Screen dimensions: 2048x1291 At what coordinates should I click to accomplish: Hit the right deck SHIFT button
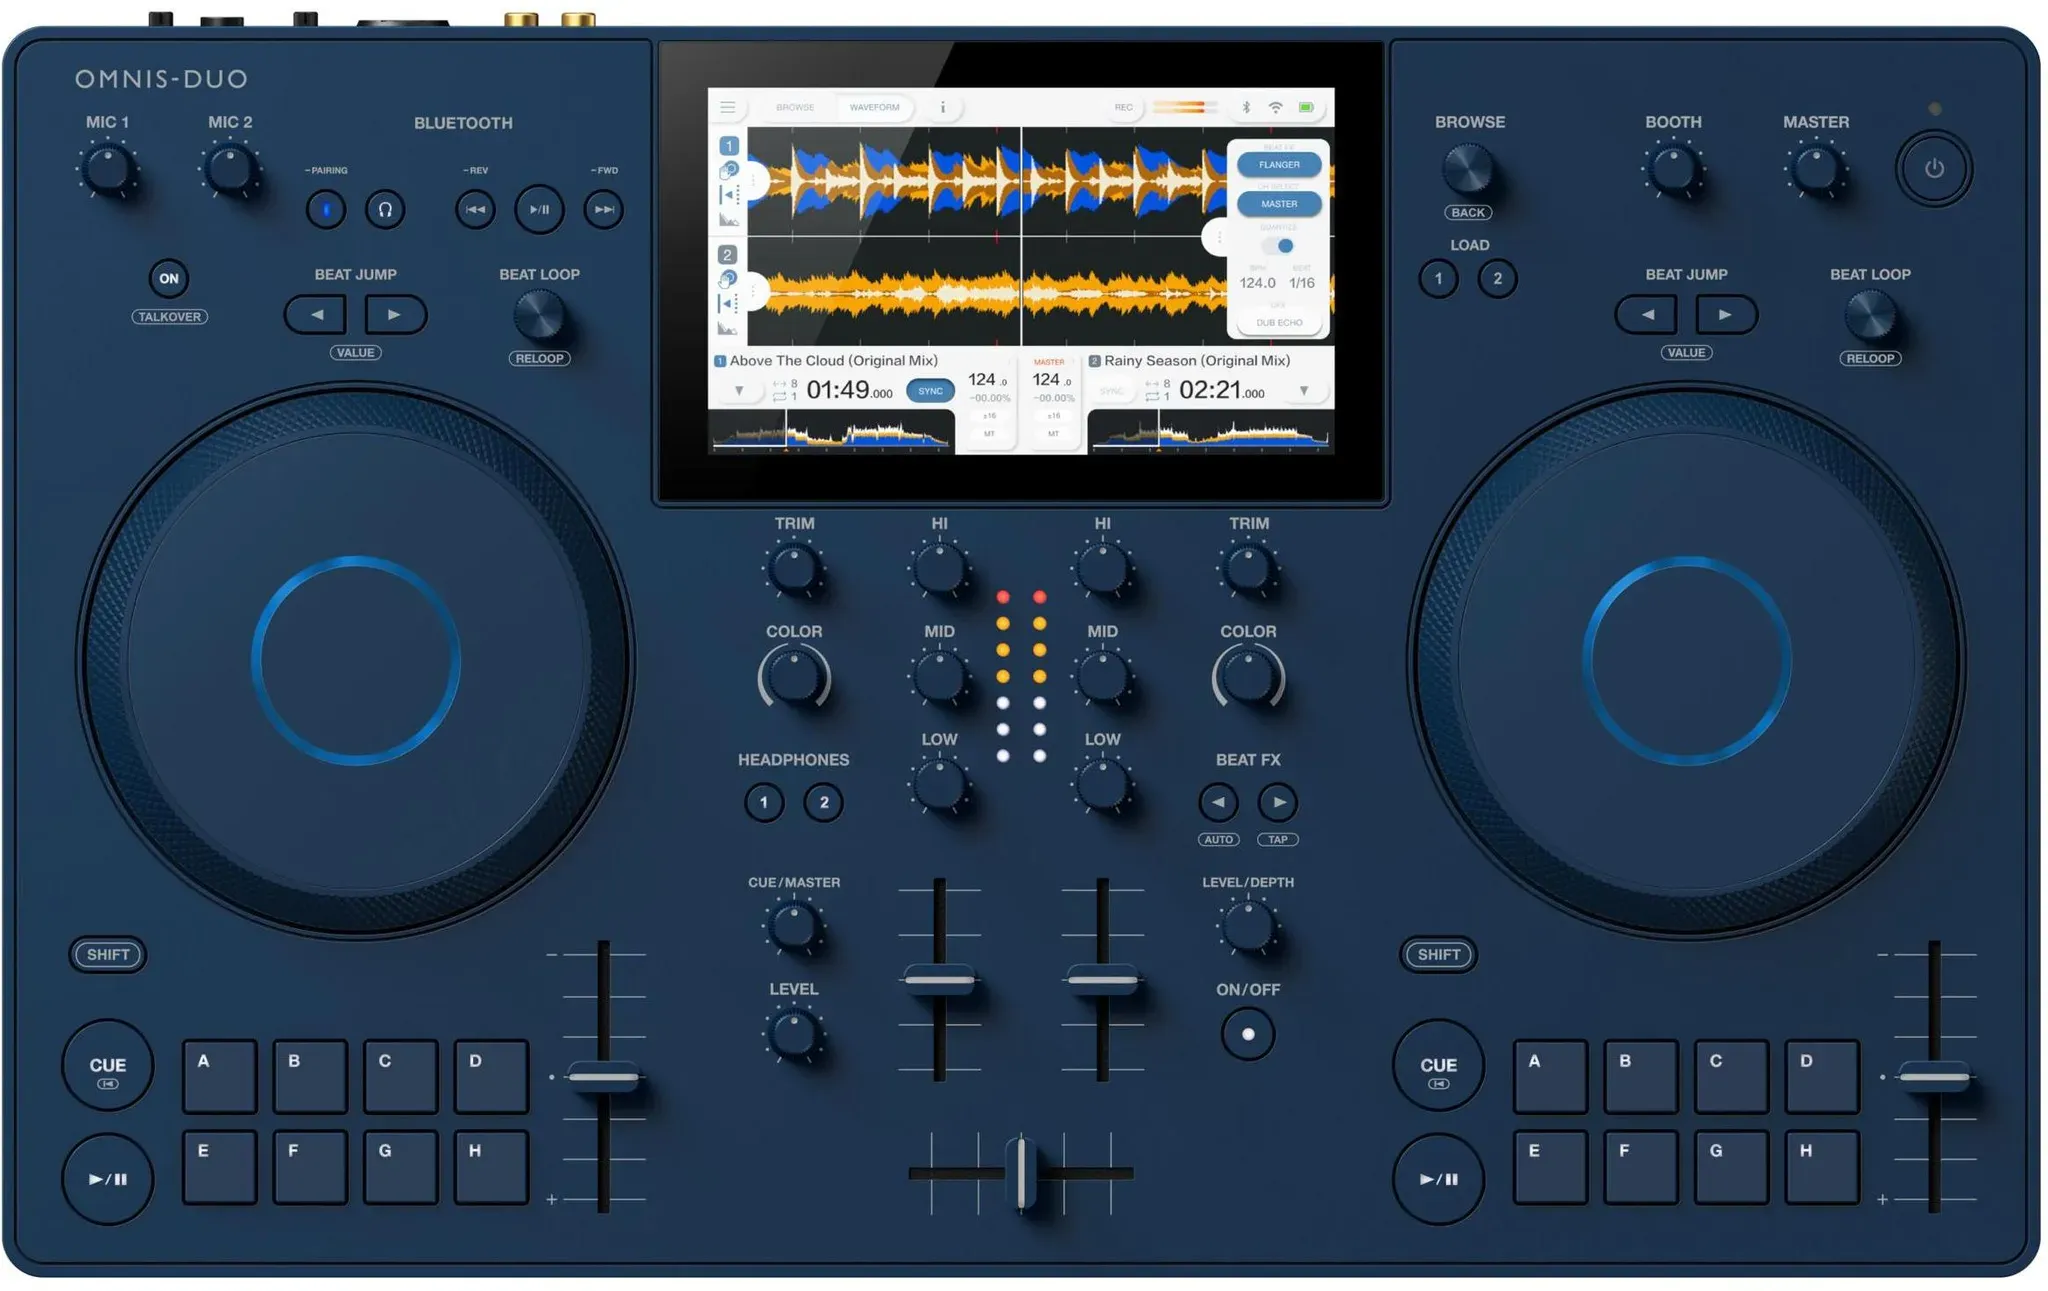[1439, 954]
